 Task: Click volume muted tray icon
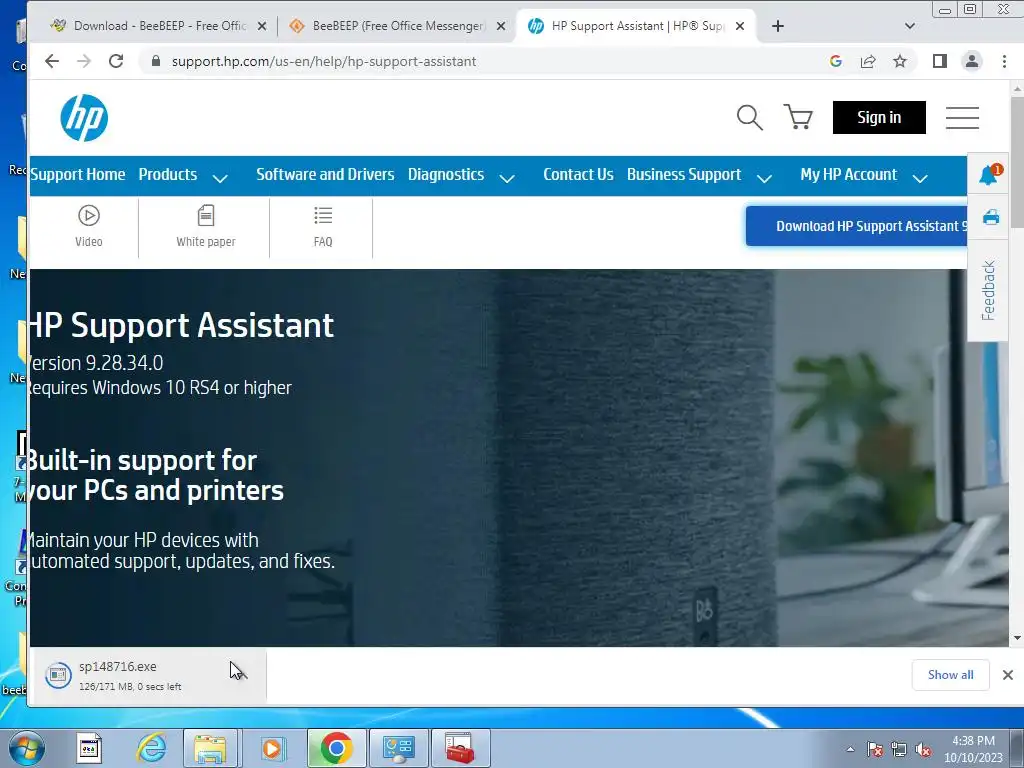tap(923, 750)
